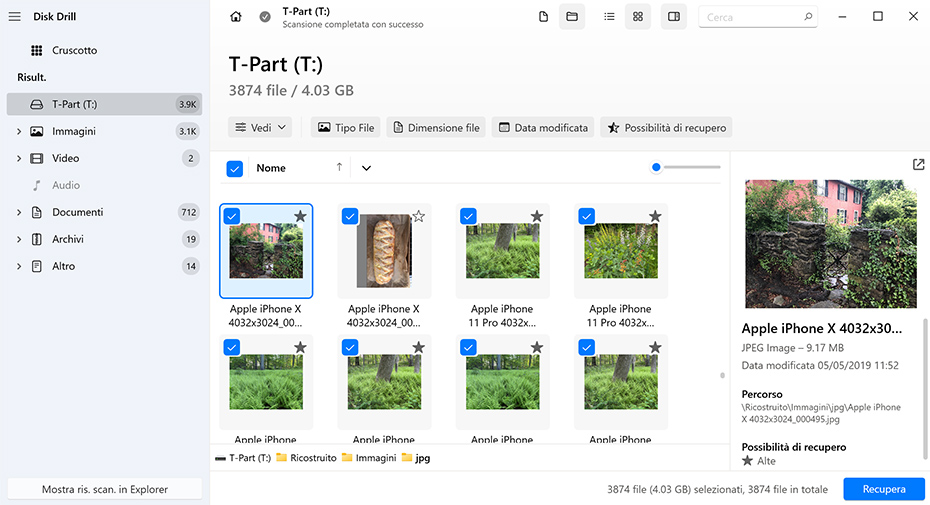Open the Vedi dropdown
The image size is (930, 505).
[261, 128]
